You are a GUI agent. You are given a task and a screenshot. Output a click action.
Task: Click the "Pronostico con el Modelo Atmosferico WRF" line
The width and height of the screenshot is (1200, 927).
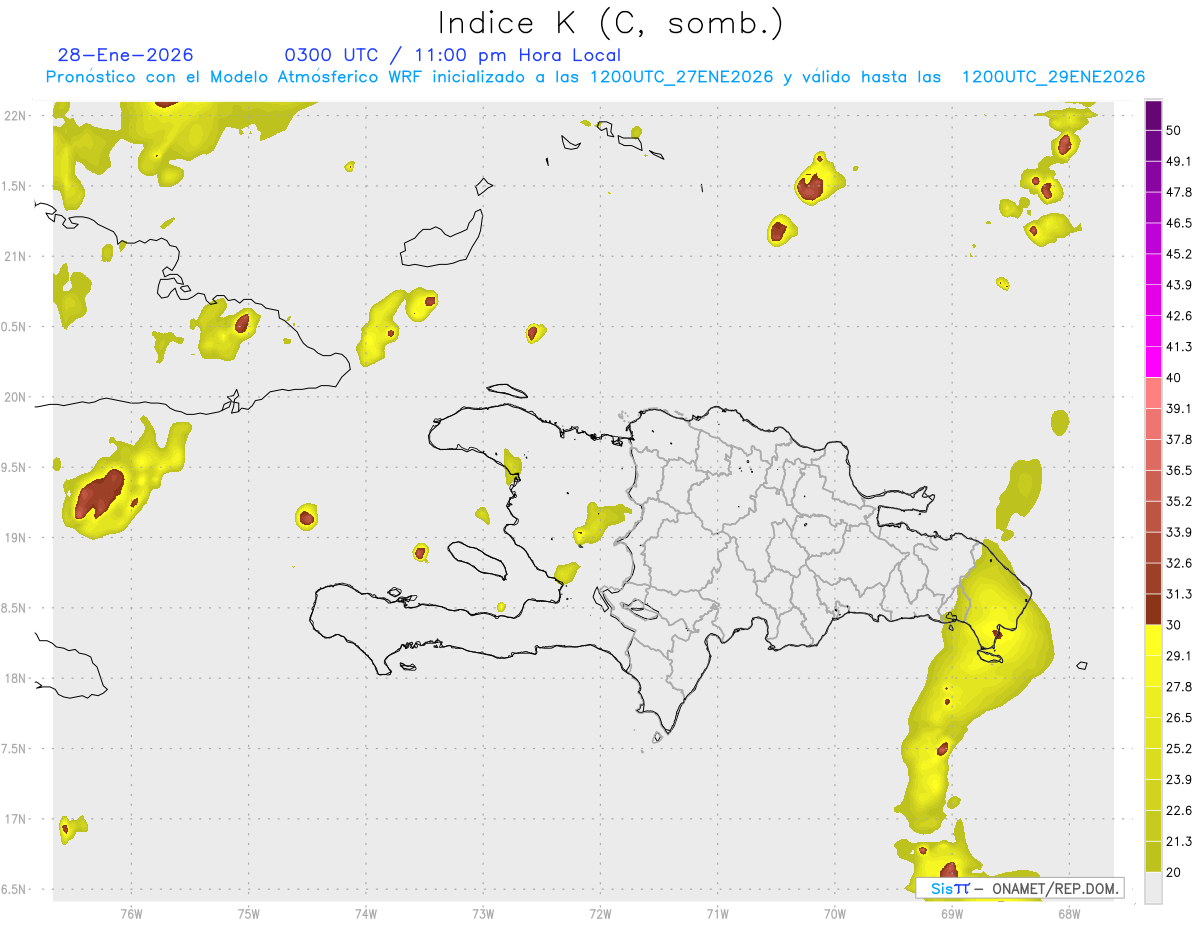(595, 77)
